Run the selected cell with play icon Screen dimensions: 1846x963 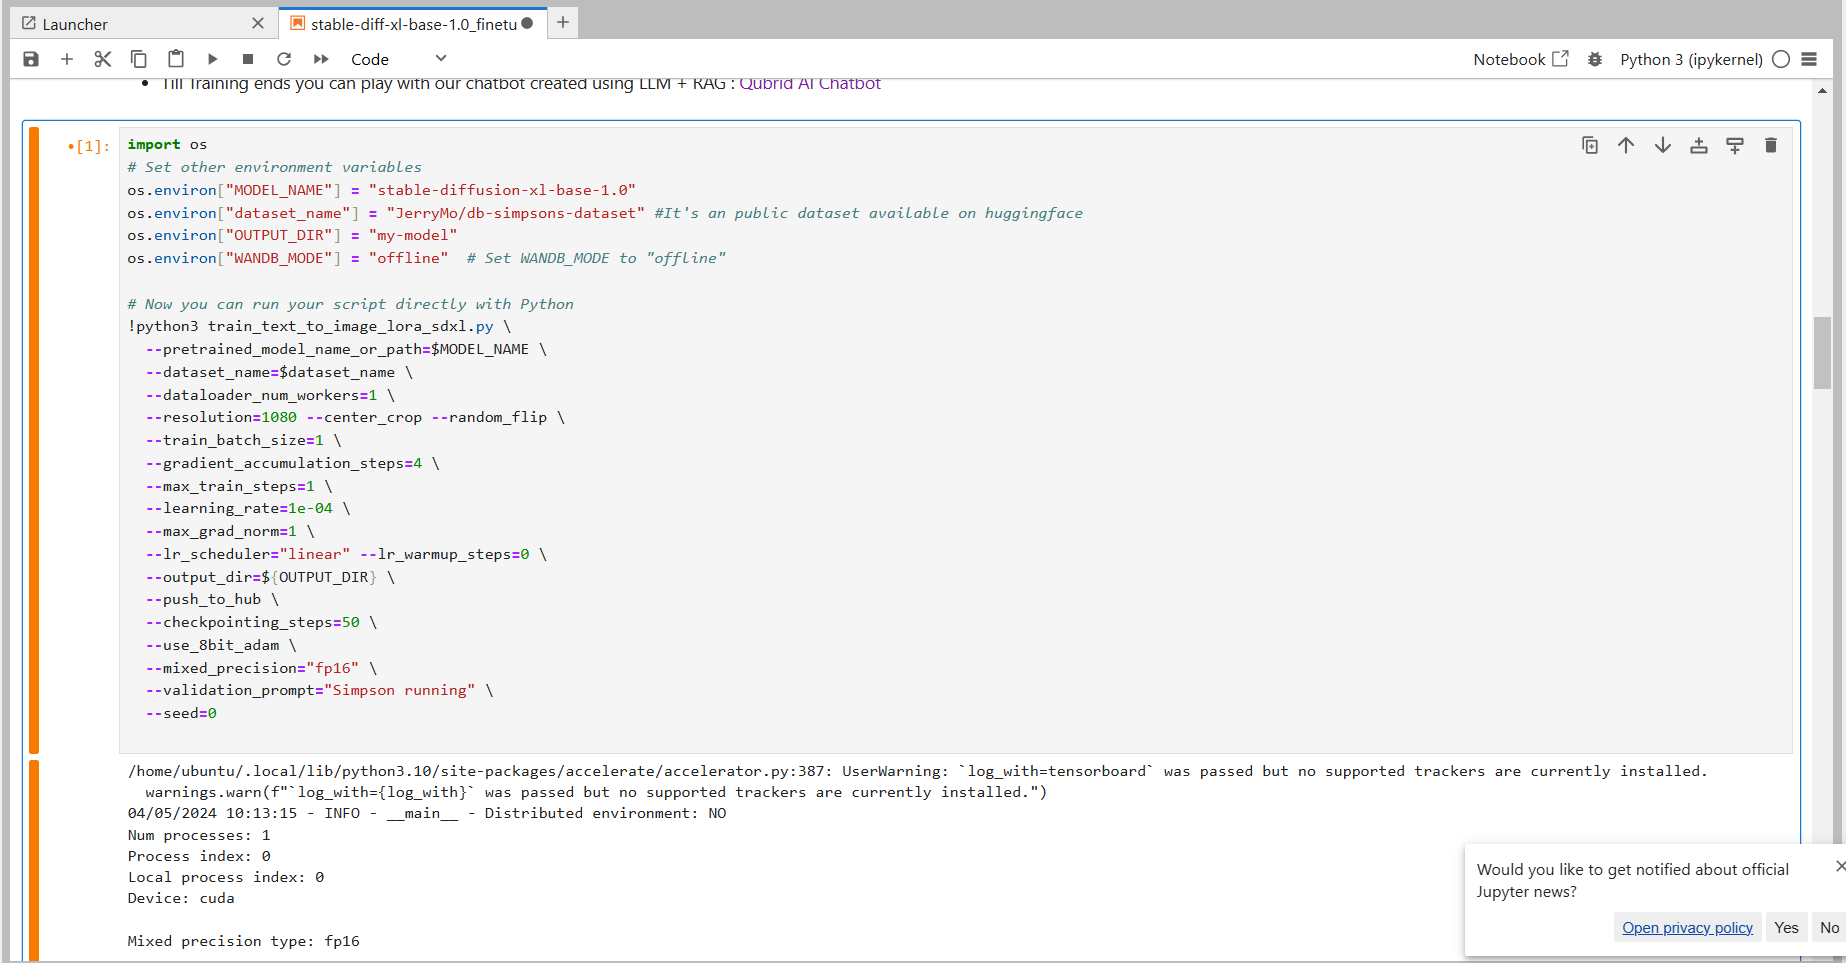pos(212,59)
